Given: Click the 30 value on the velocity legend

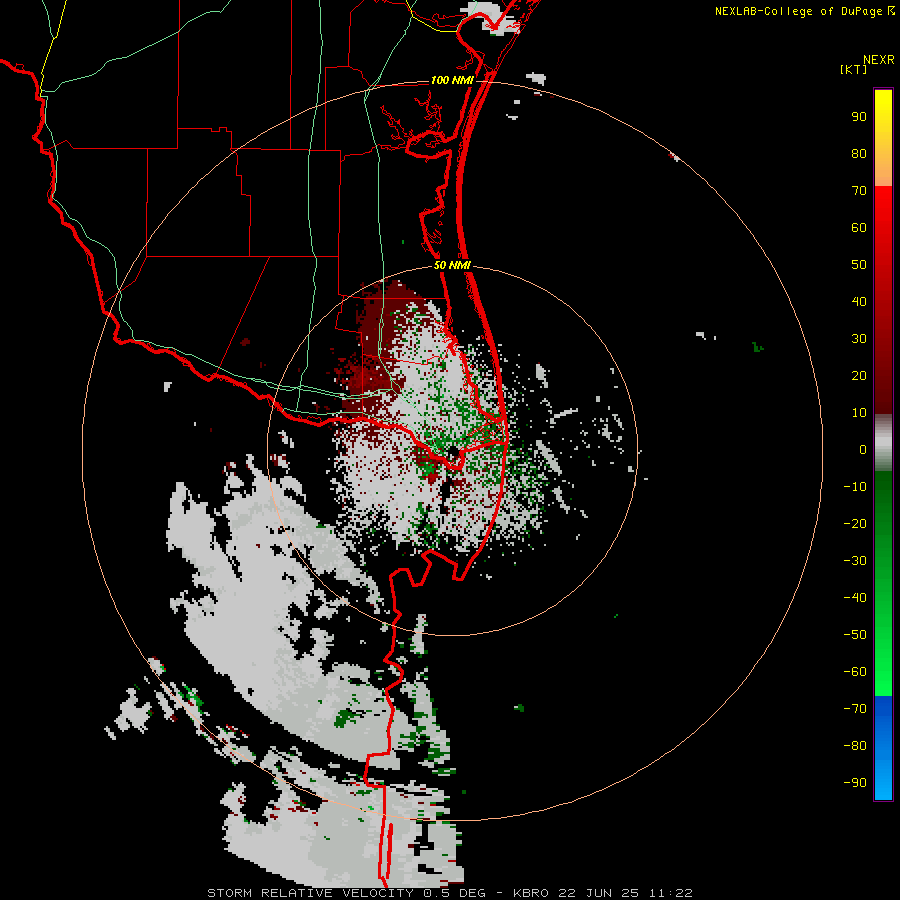Looking at the screenshot, I should 859,339.
